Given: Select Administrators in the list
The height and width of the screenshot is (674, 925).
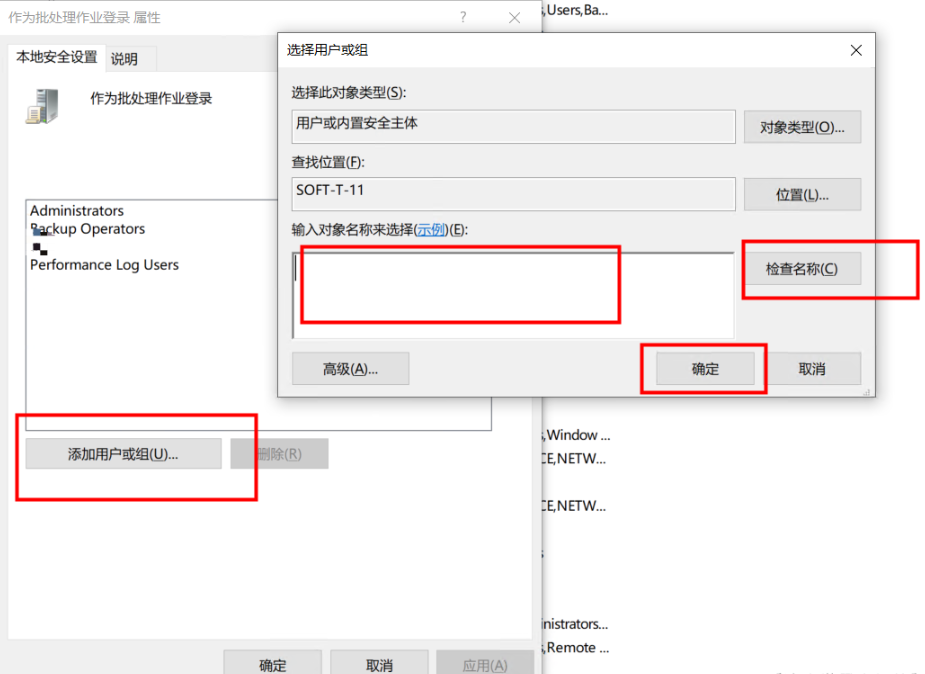Looking at the screenshot, I should click(x=77, y=211).
